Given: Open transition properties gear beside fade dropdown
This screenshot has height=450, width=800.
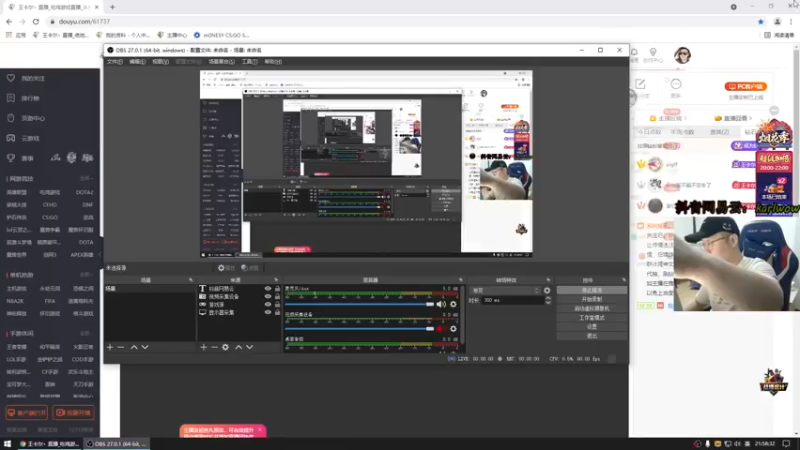Looking at the screenshot, I should 547,290.
